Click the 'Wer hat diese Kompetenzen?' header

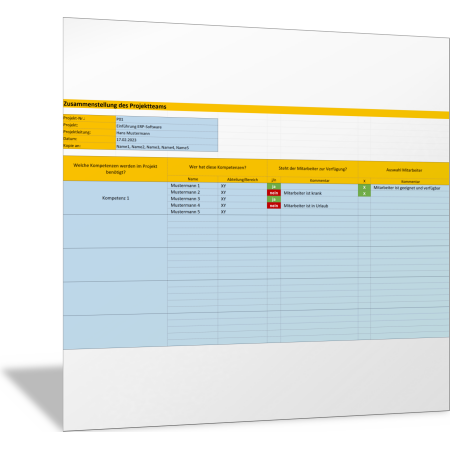pyautogui.click(x=217, y=167)
